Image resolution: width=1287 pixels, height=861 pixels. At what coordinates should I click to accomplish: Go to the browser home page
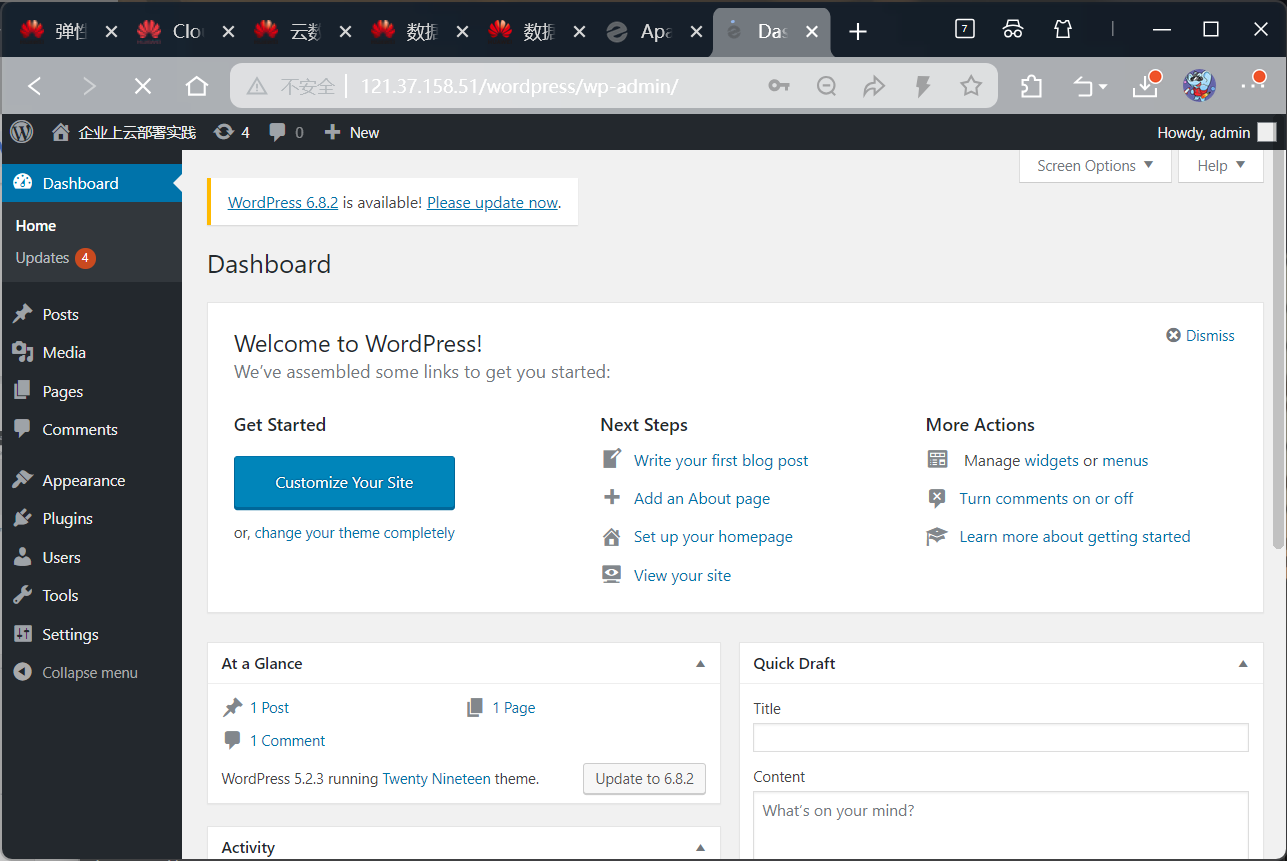click(197, 87)
